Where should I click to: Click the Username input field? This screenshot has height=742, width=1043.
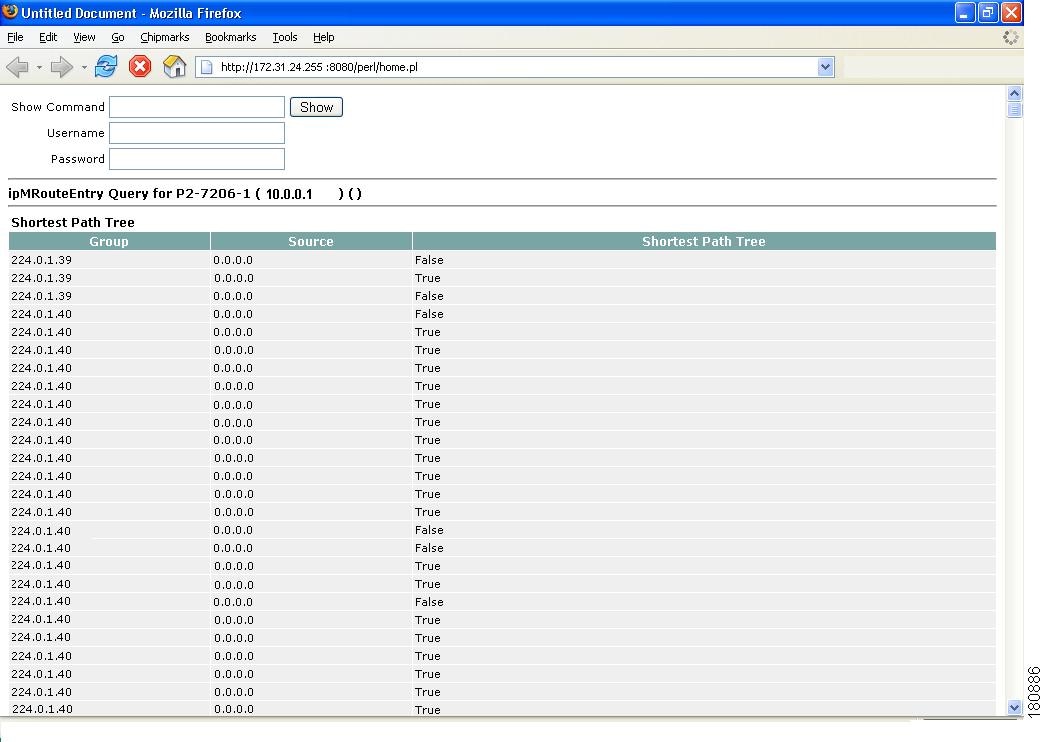196,132
